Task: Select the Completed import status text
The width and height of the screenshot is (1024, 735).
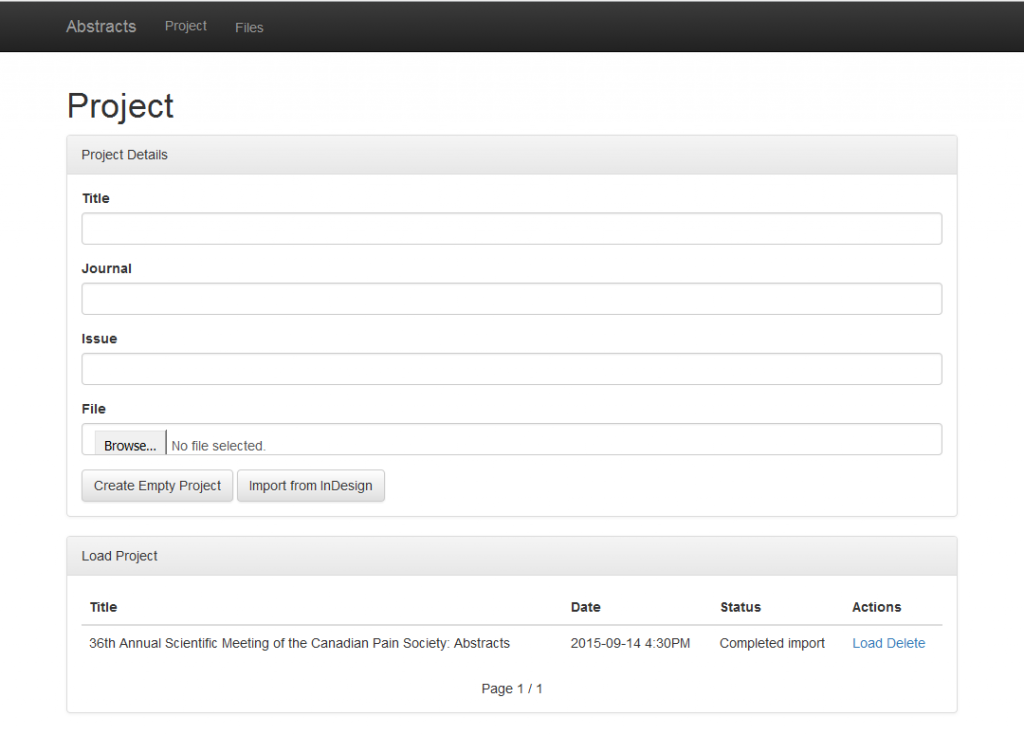Action: tap(771, 643)
